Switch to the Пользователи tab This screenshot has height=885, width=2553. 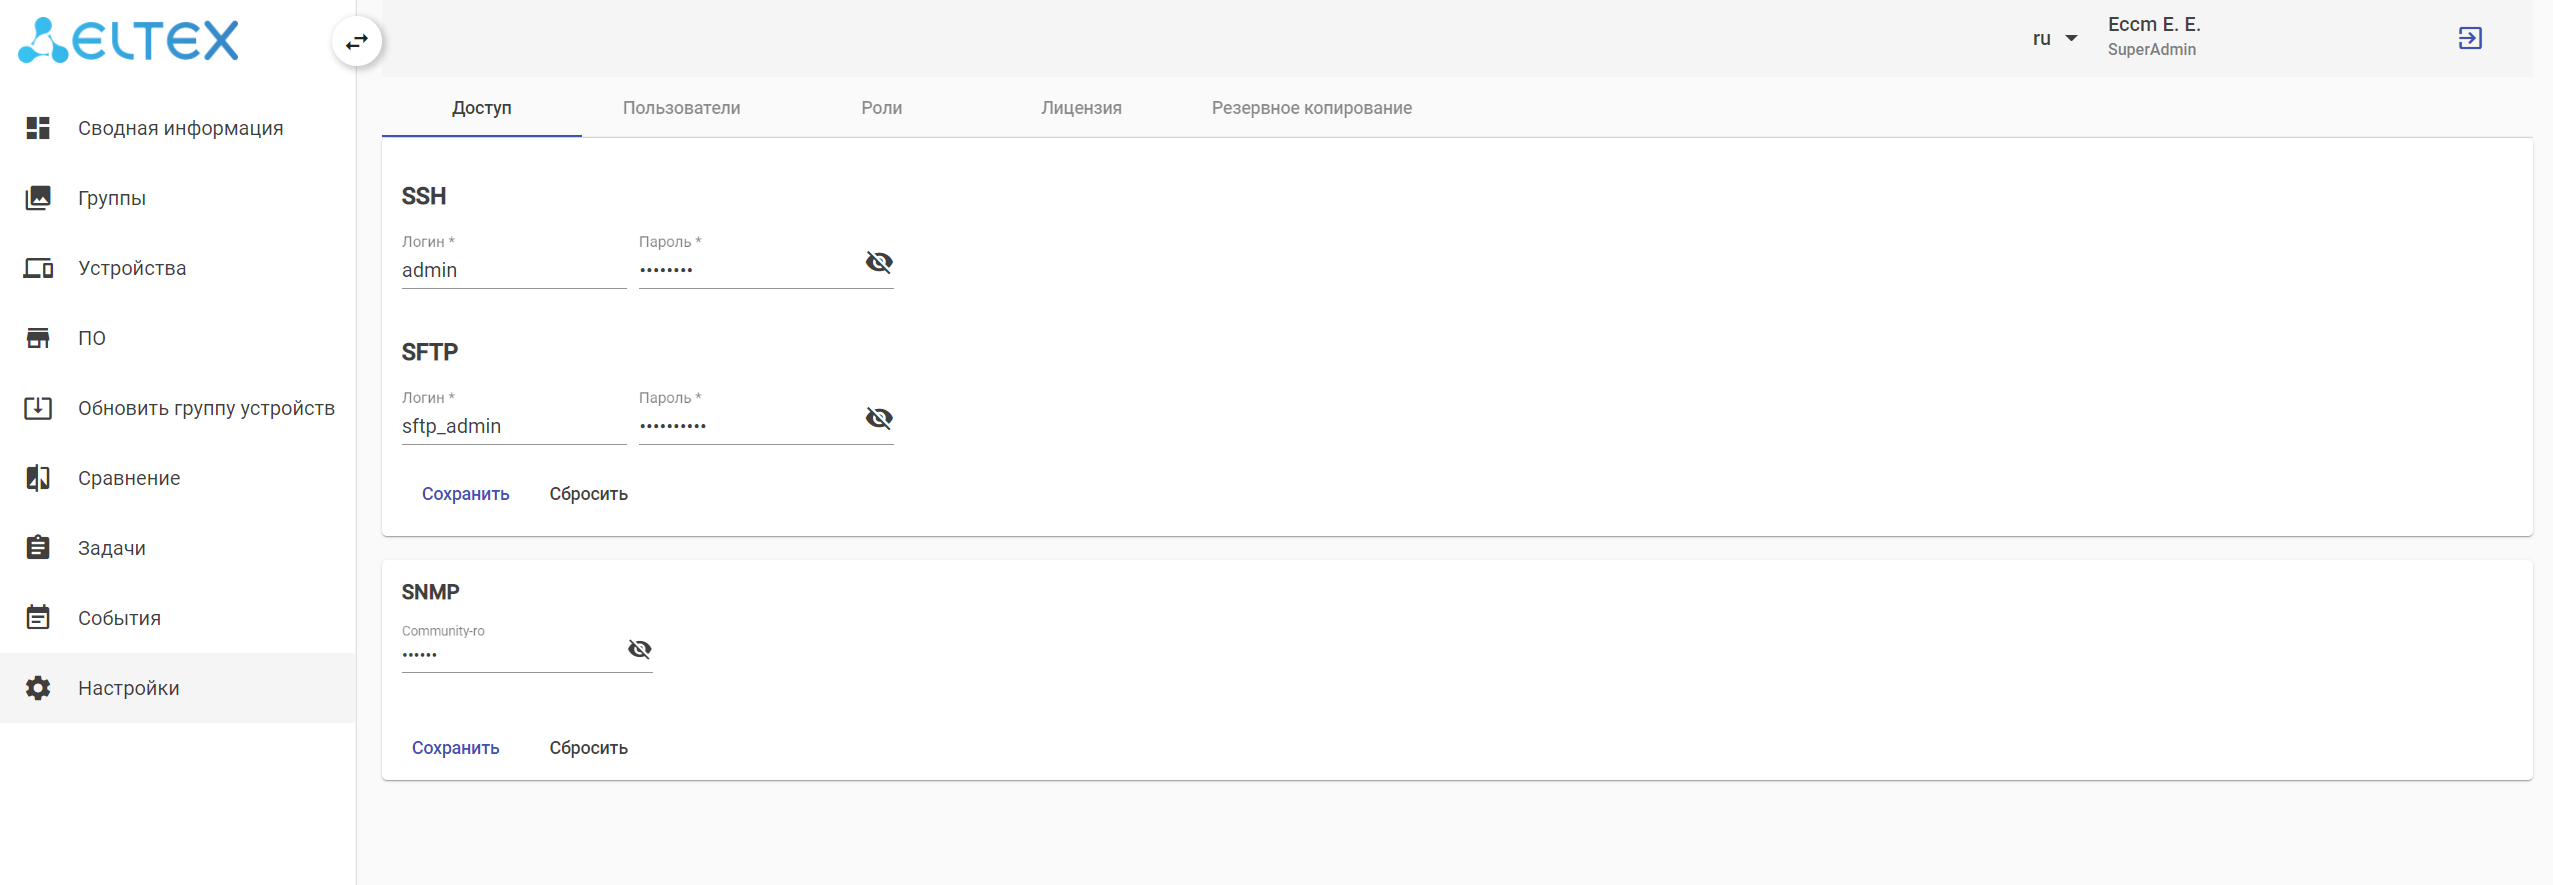click(x=681, y=108)
